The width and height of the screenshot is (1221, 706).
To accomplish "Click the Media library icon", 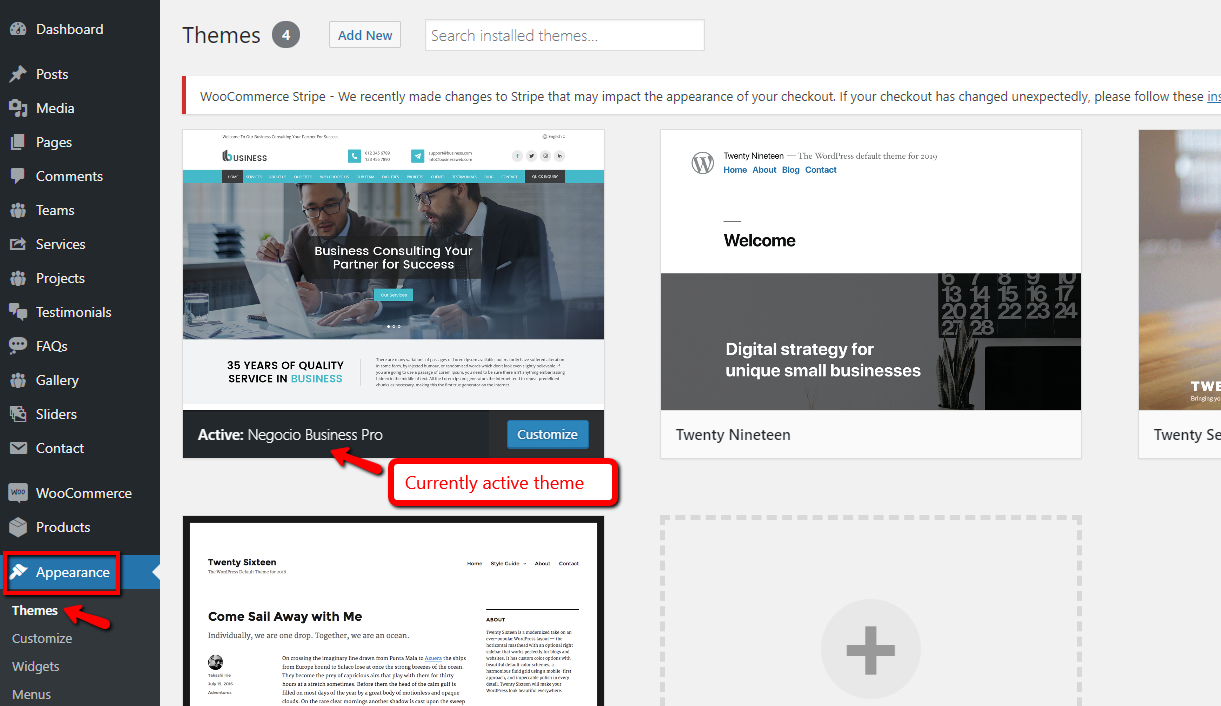I will [x=18, y=108].
